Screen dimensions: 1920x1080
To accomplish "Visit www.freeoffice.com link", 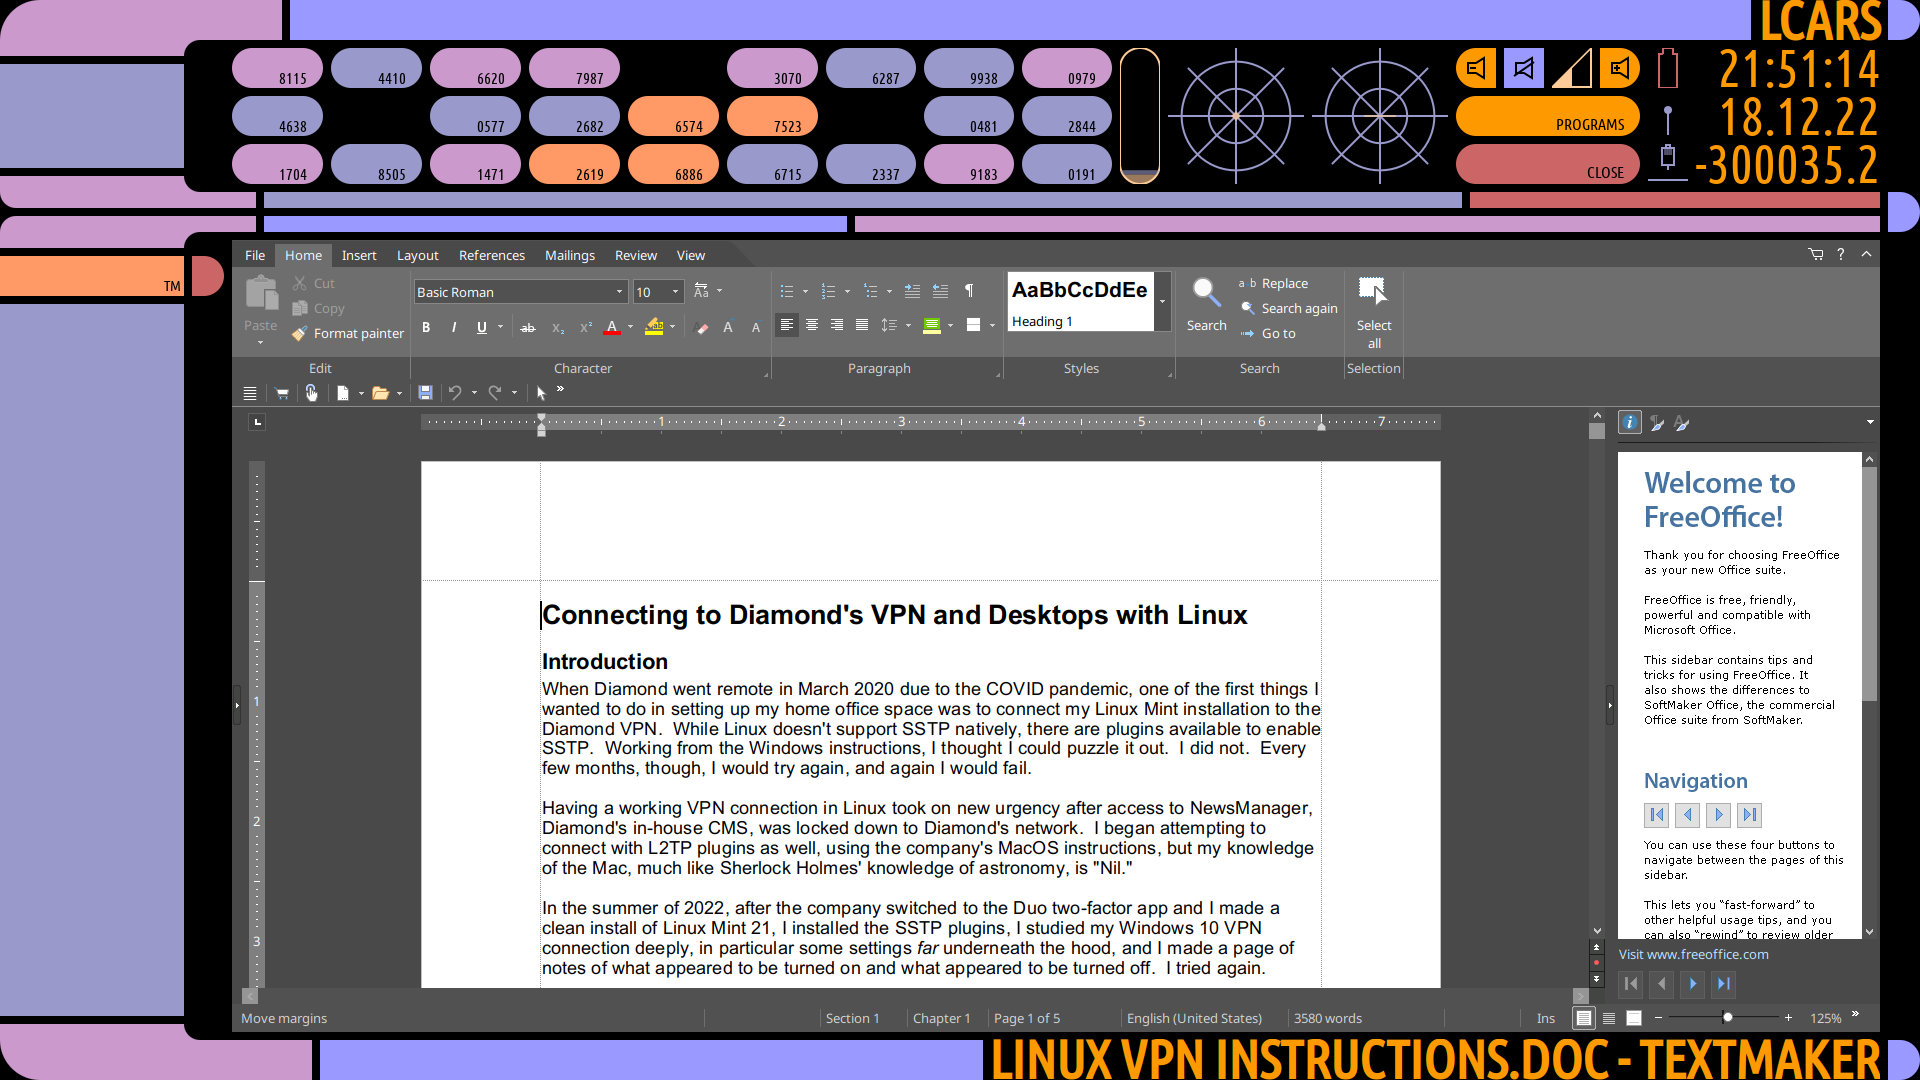I will tap(1693, 954).
